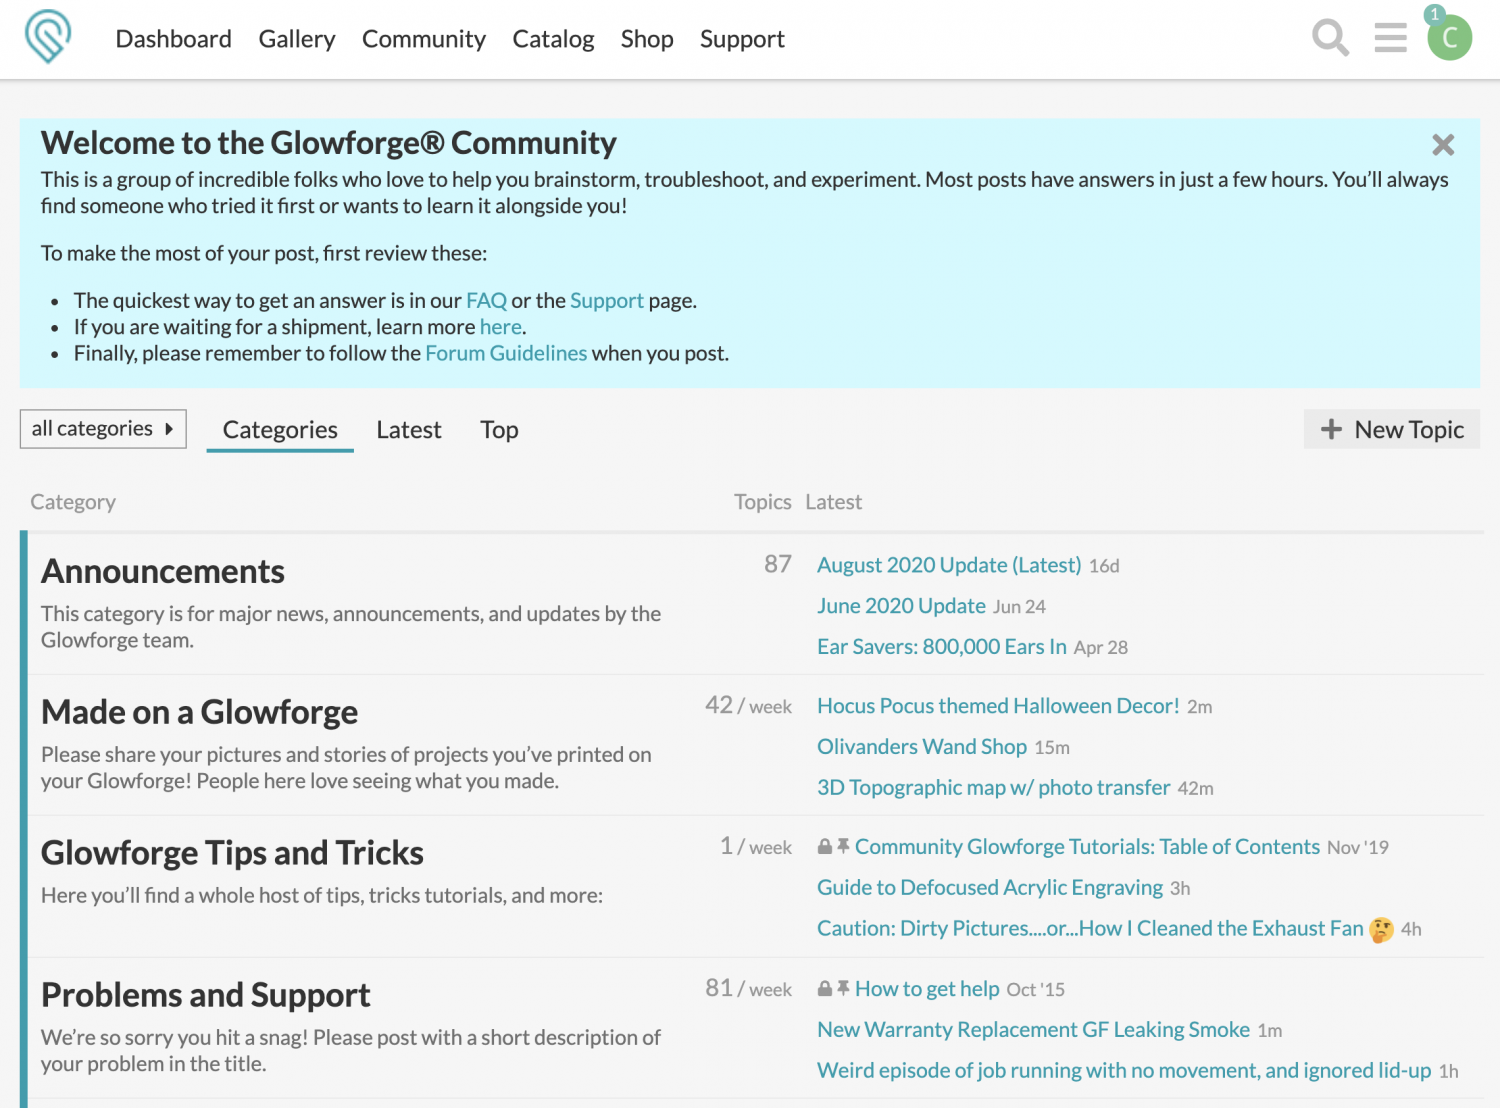Open the How to get help topic
The width and height of the screenshot is (1500, 1108).
[x=927, y=989]
